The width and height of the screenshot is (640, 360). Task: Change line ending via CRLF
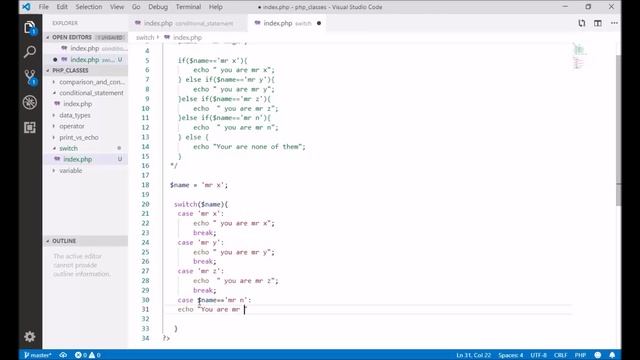pyautogui.click(x=560, y=355)
